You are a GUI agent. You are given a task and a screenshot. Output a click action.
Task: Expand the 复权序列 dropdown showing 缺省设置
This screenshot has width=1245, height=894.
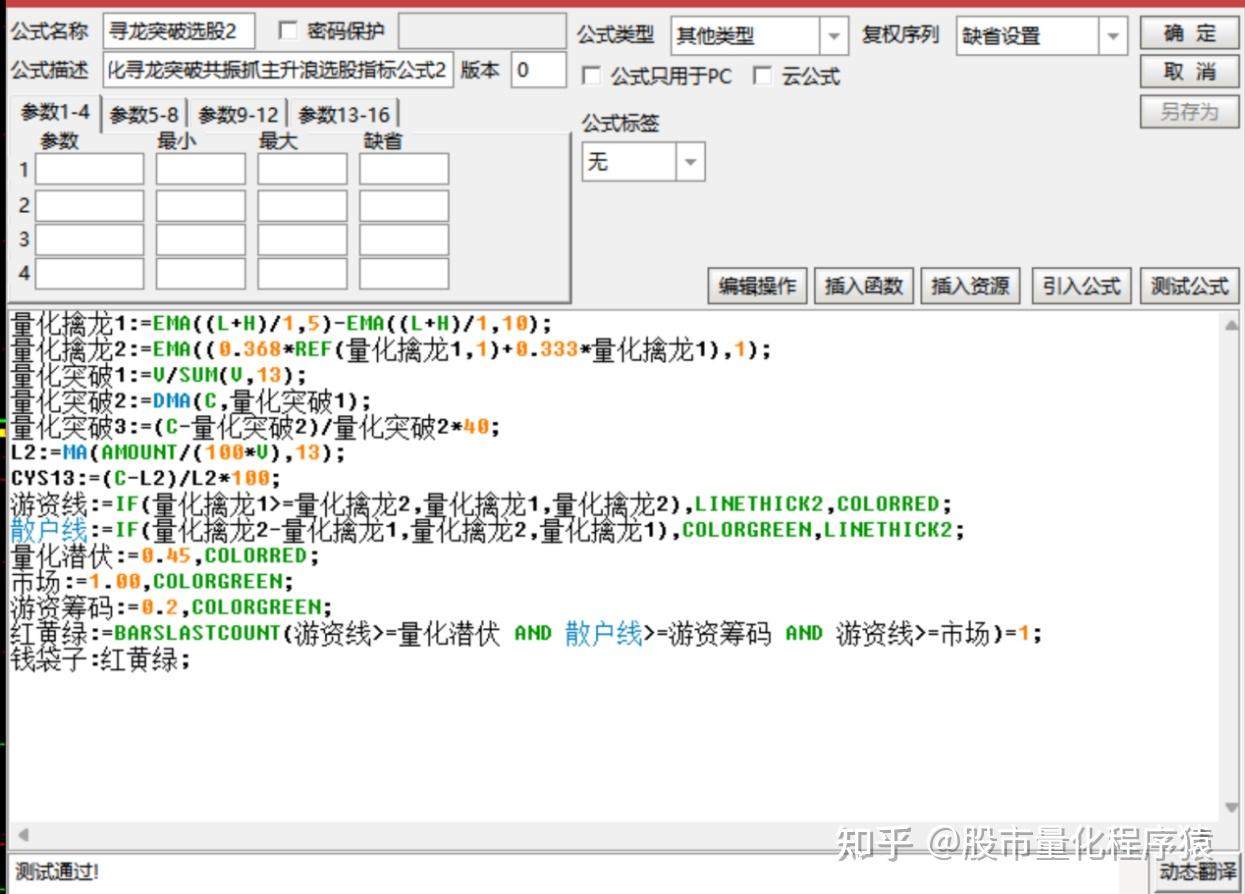pyautogui.click(x=1041, y=36)
